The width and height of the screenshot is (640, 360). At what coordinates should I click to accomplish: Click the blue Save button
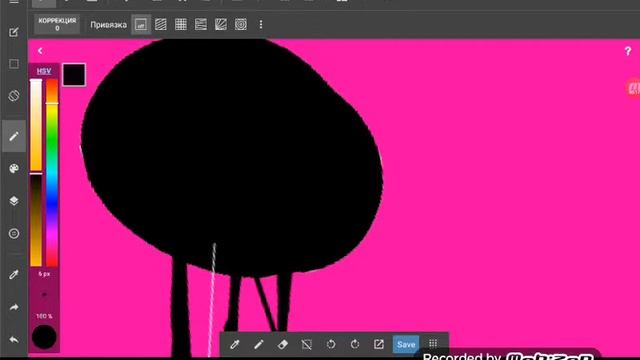[406, 344]
